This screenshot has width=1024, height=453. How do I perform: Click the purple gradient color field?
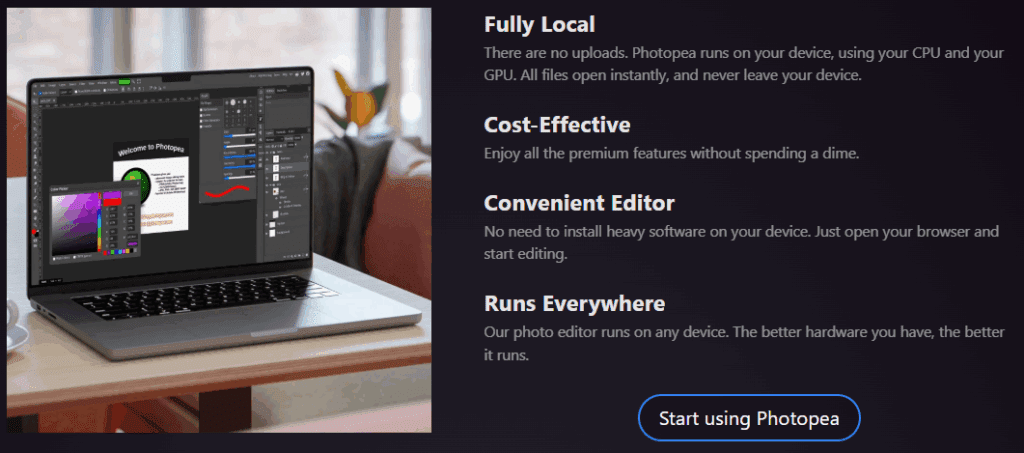point(74,225)
